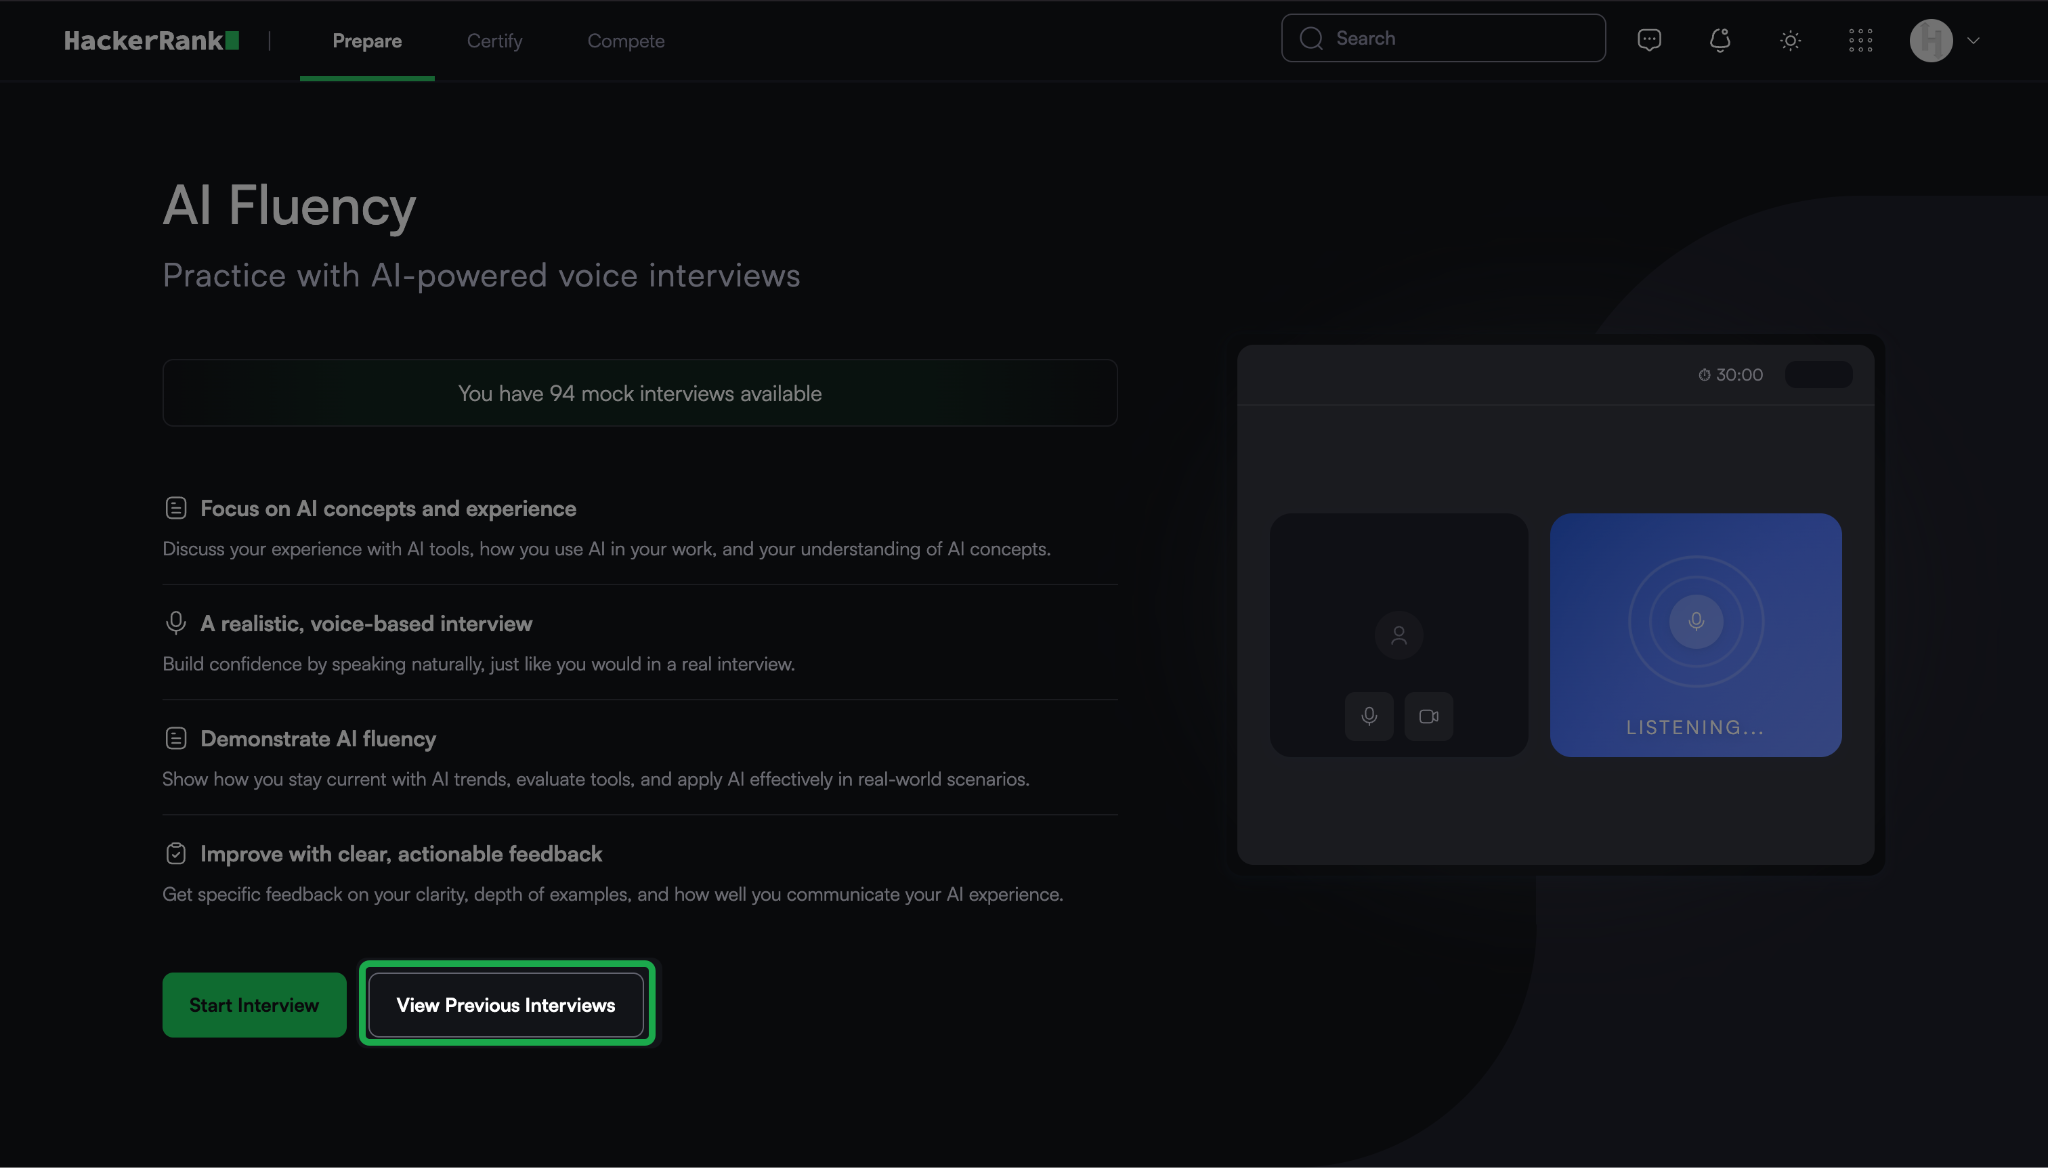This screenshot has width=2048, height=1168.
Task: Click the listening microphone circle
Action: click(1696, 621)
